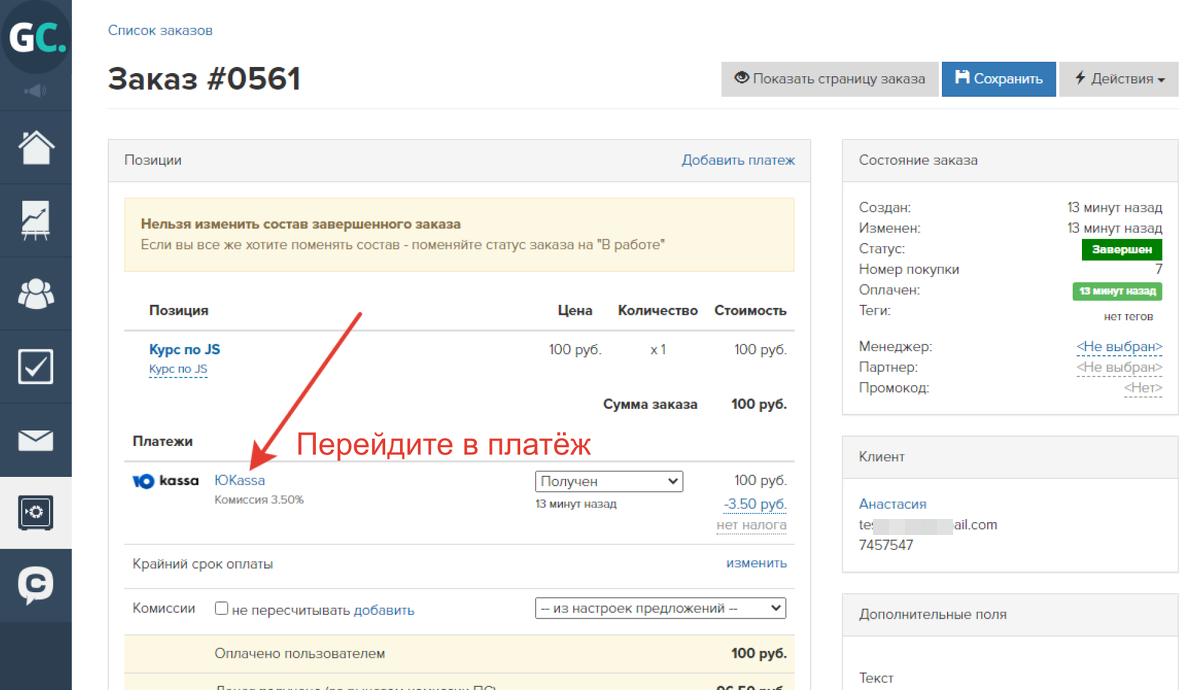Open the tasks checkmark sidebar icon
This screenshot has width=1199, height=690.
(36, 367)
